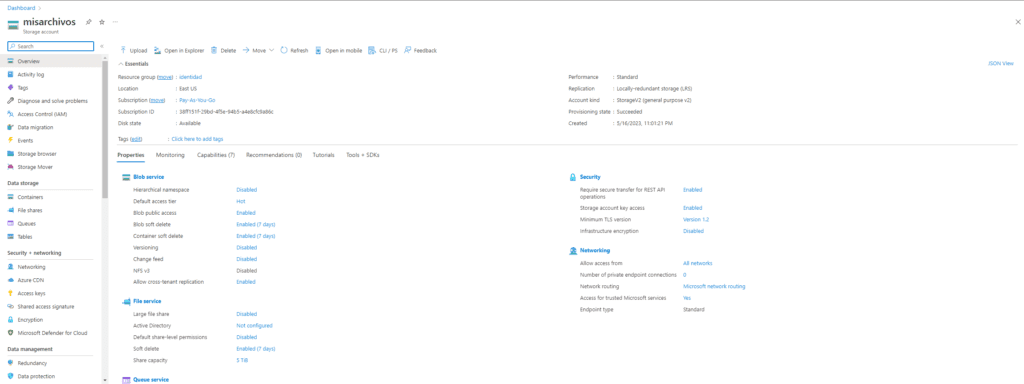Open the Tutorials tab
This screenshot has height=384, width=1024.
pyautogui.click(x=324, y=155)
